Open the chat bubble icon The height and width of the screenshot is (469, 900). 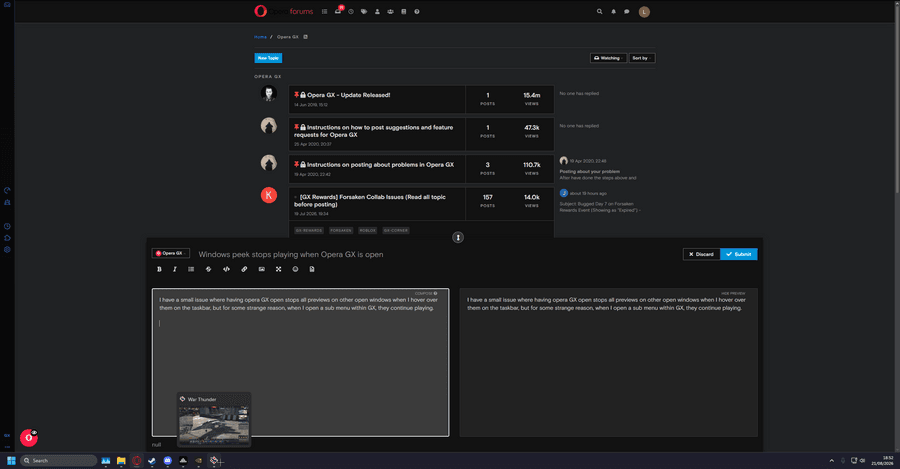pos(627,11)
